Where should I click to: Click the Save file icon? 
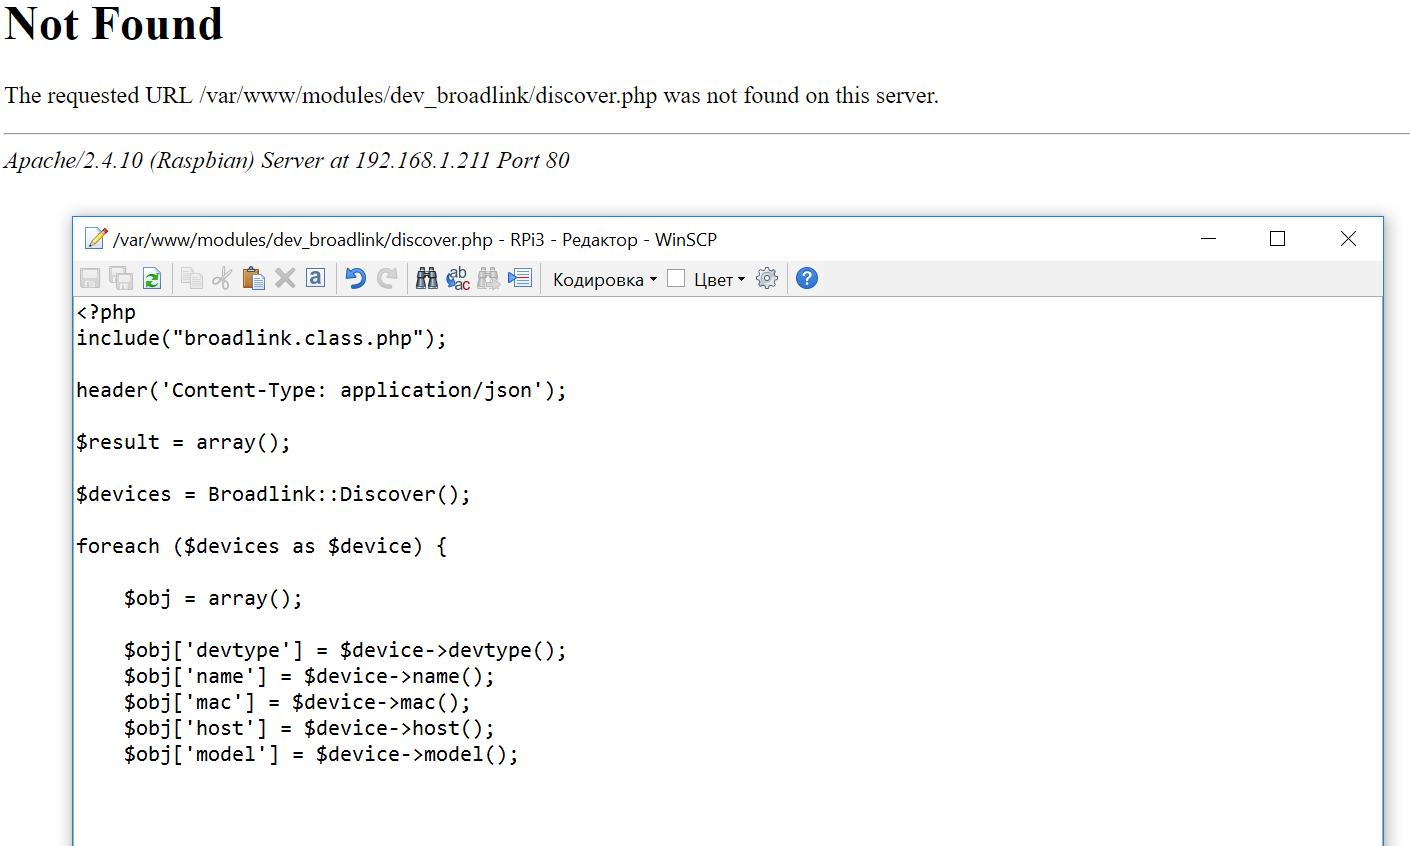tap(90, 279)
